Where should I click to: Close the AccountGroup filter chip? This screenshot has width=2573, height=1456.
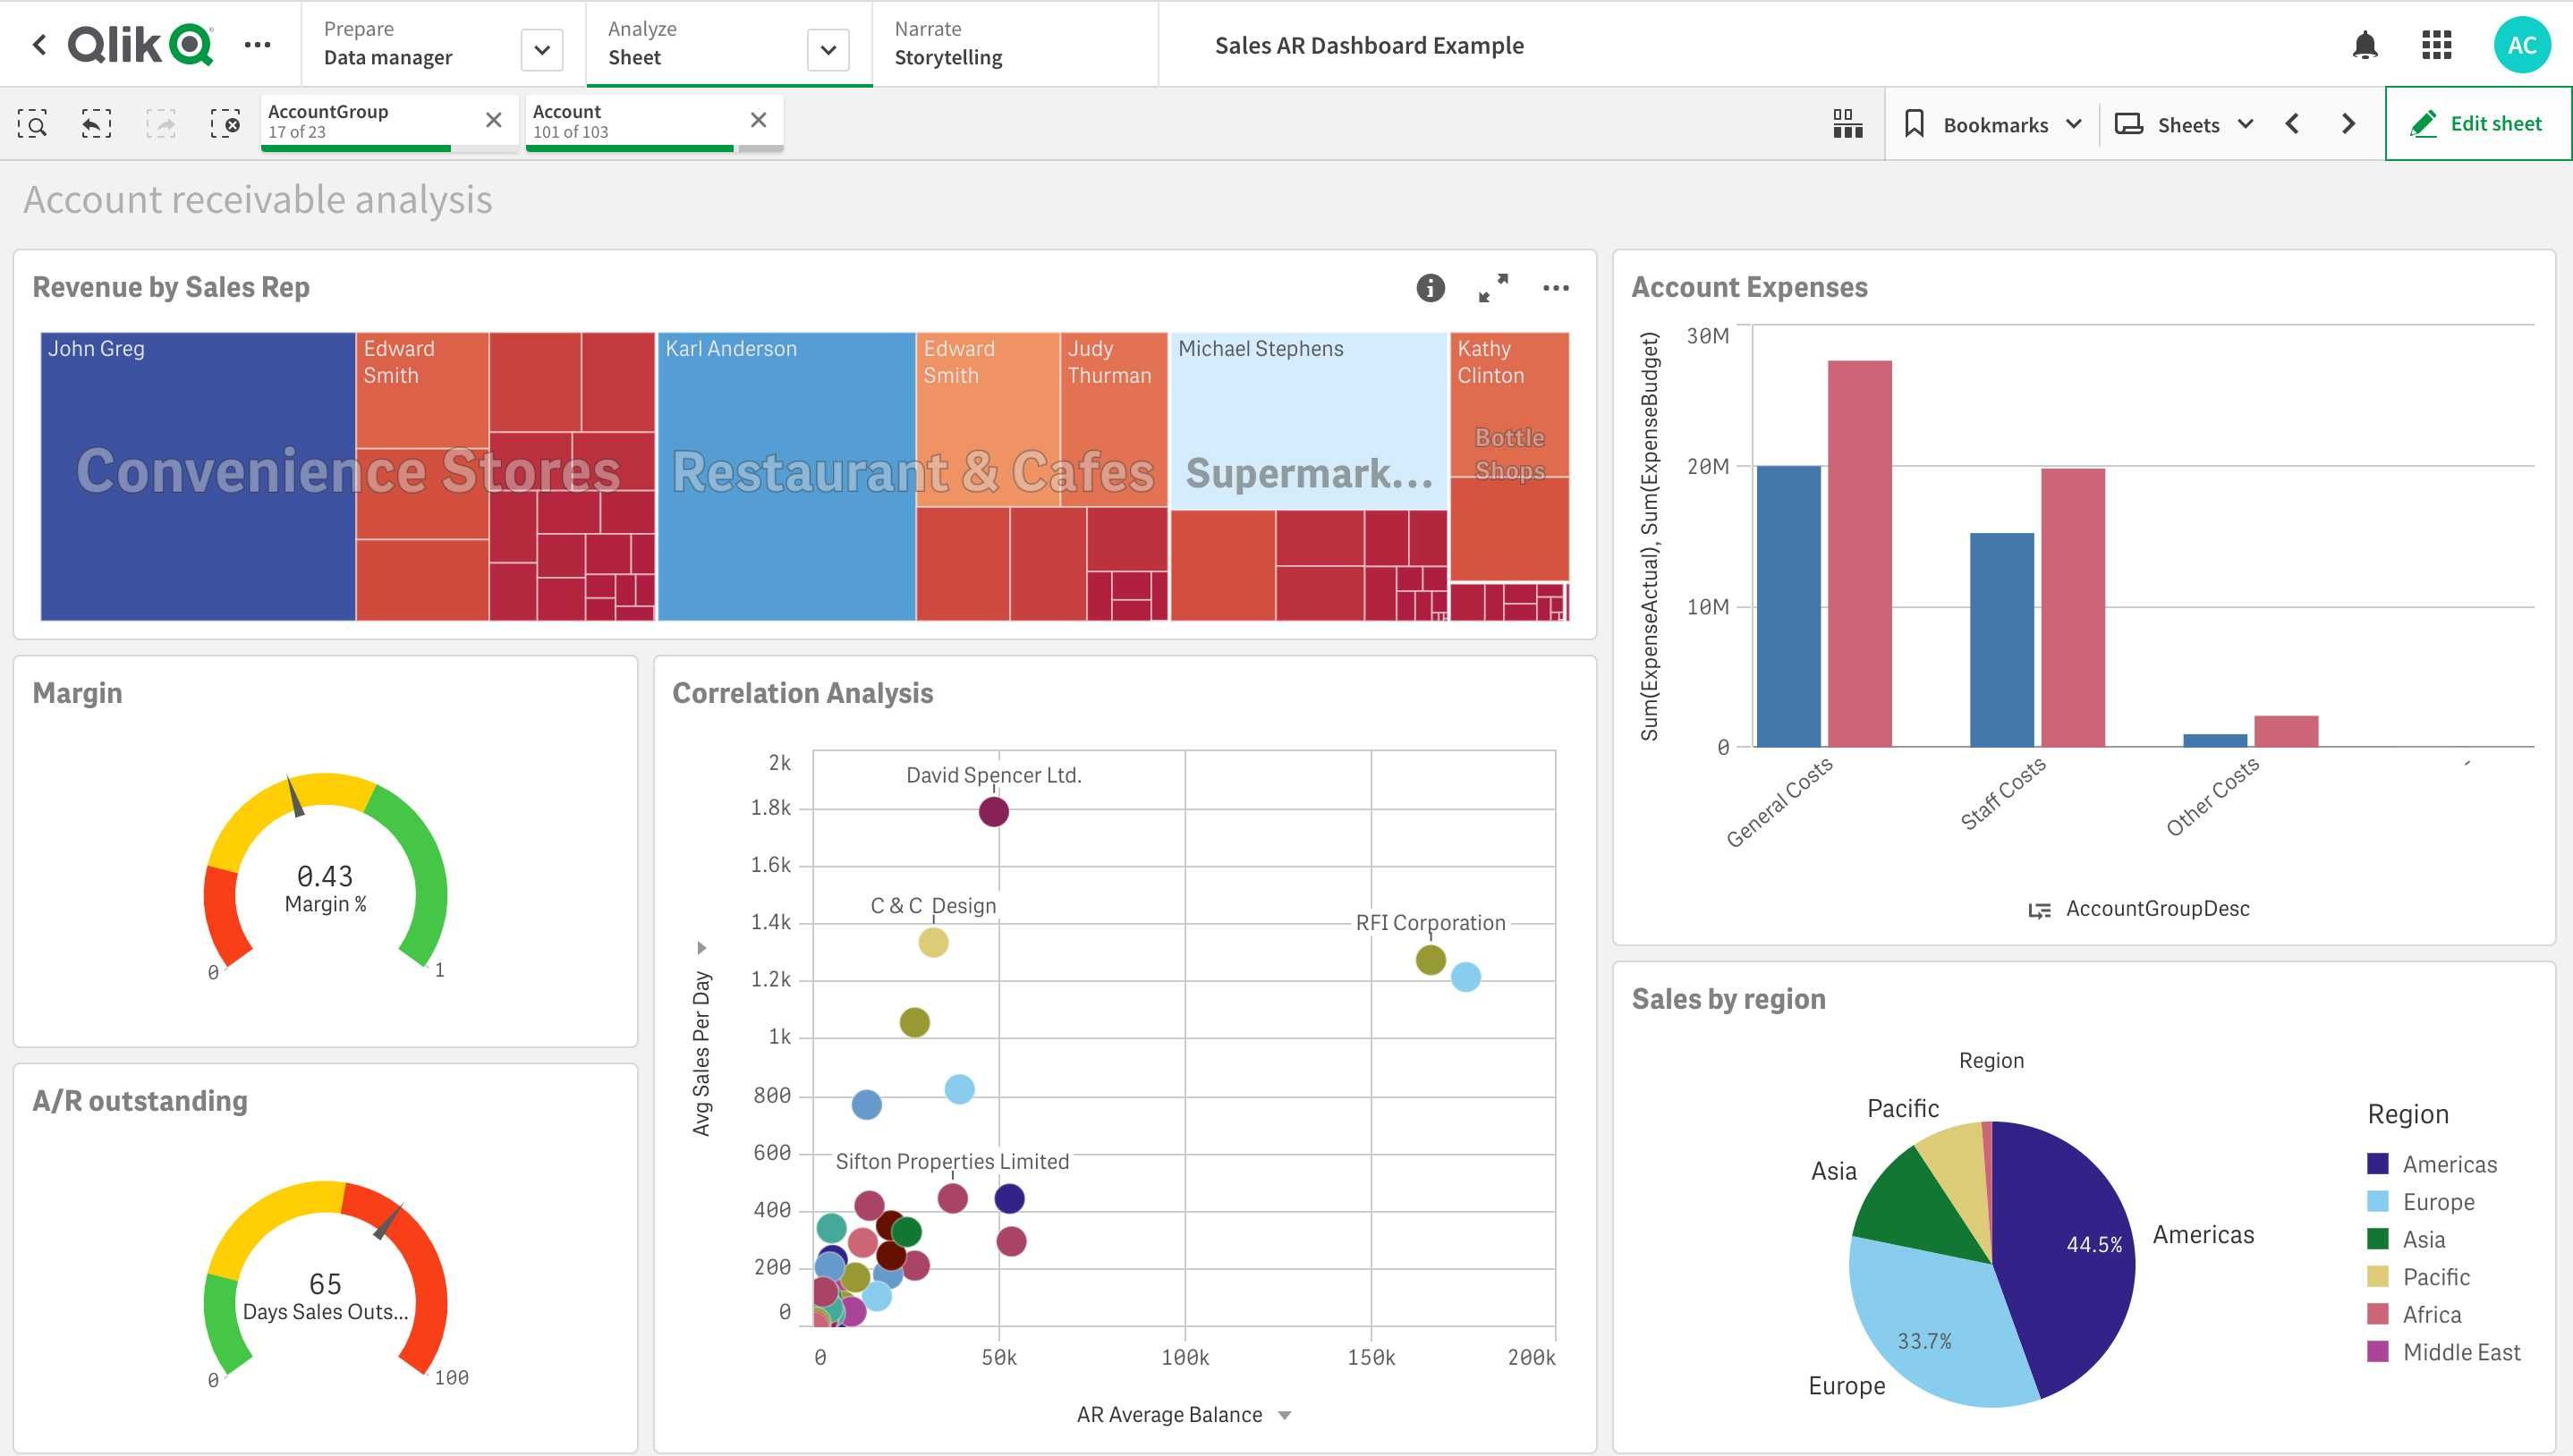(x=495, y=122)
